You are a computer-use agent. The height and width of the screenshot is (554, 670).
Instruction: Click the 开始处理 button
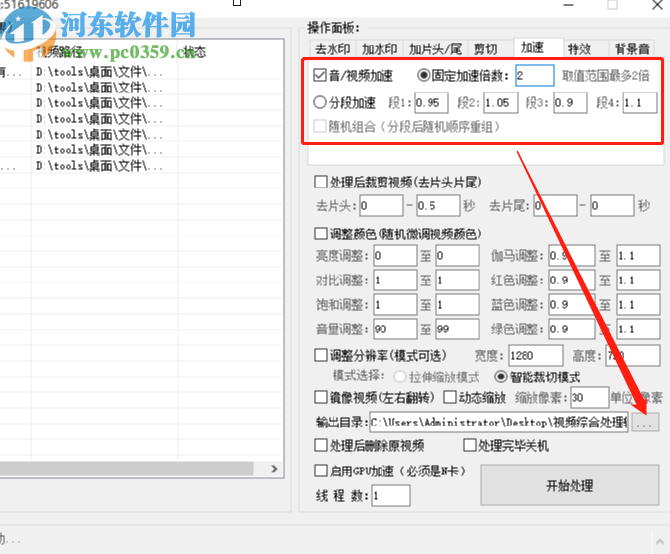(570, 485)
